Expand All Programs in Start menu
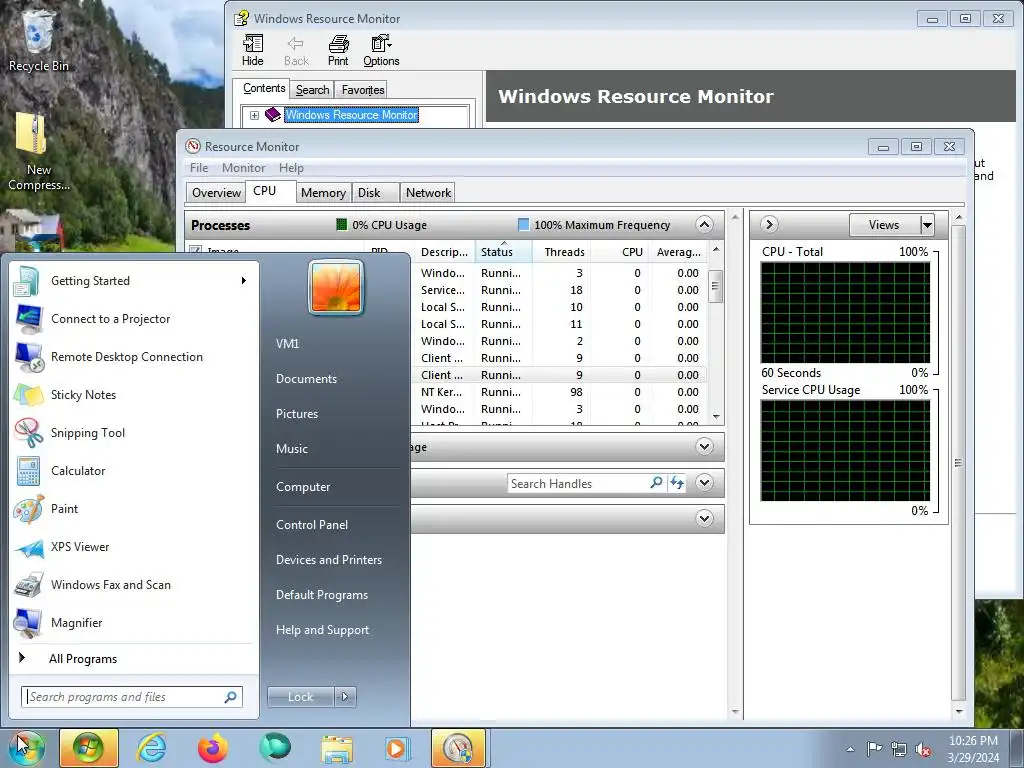The image size is (1024, 768). (82, 659)
